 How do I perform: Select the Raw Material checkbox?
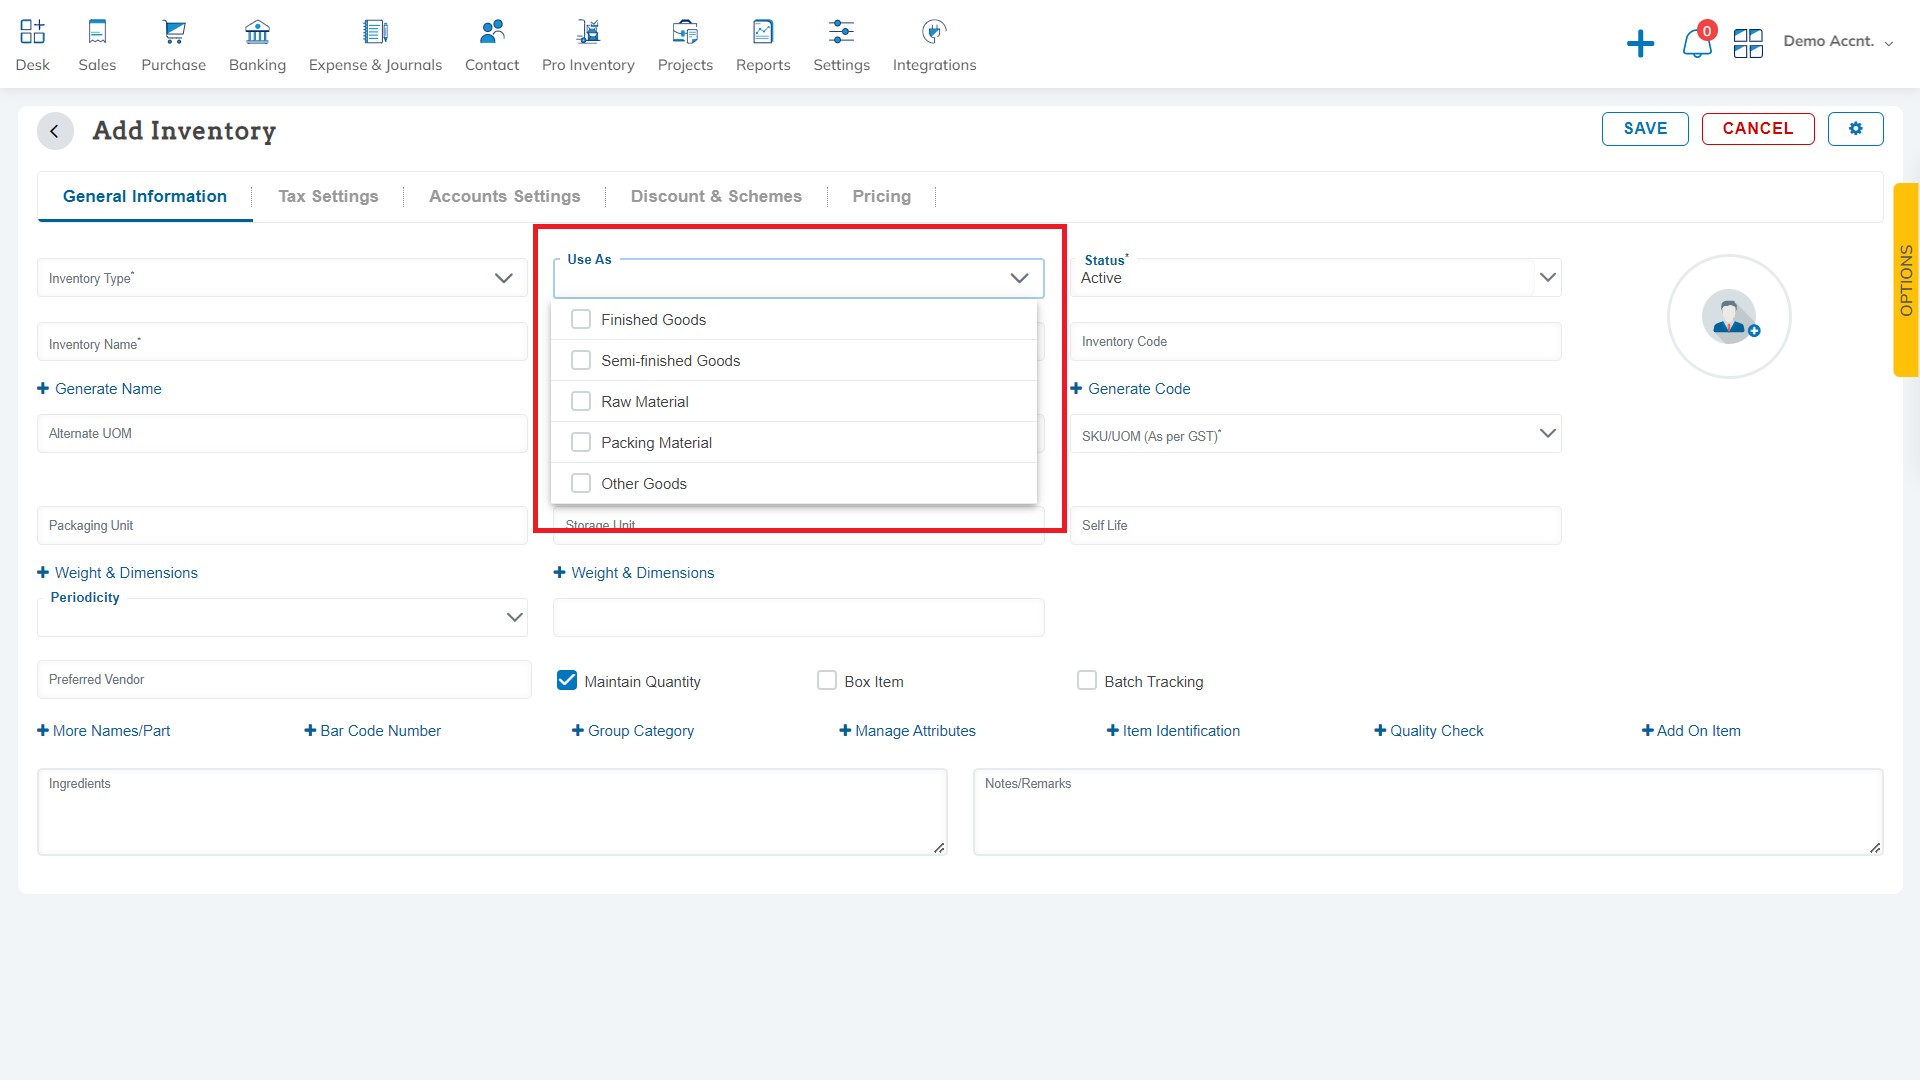(582, 401)
